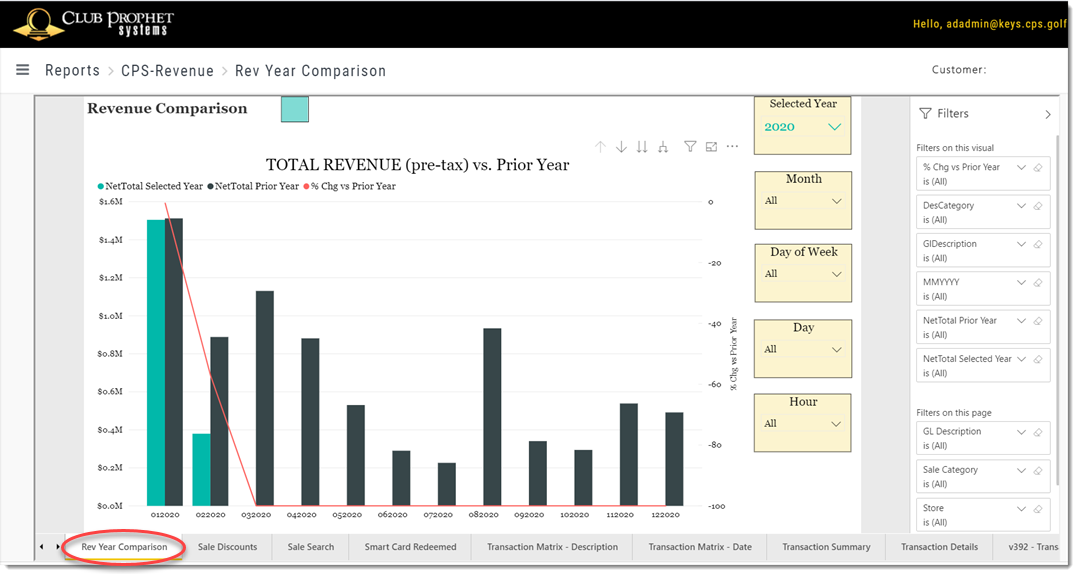This screenshot has height=574, width=1077.
Task: Click the Reports breadcrumb link
Action: pyautogui.click(x=72, y=71)
